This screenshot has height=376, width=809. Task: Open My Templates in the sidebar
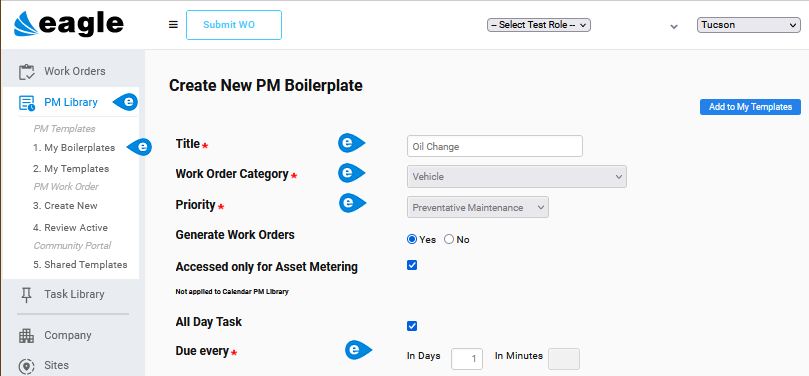point(71,169)
